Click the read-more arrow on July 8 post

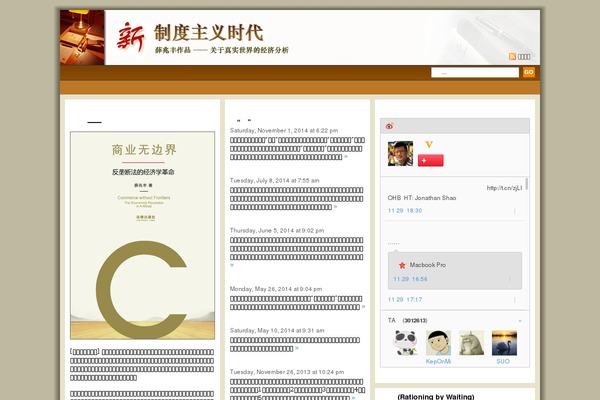click(335, 207)
